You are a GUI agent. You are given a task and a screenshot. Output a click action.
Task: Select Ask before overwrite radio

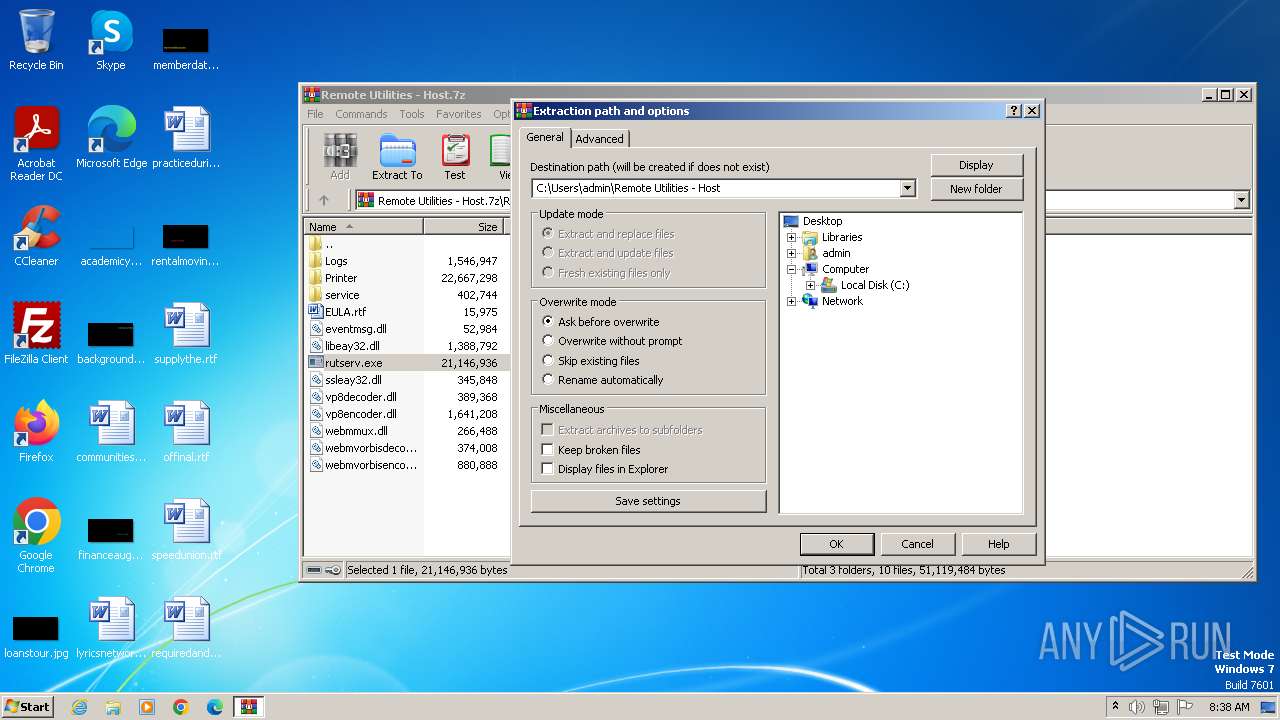[547, 322]
